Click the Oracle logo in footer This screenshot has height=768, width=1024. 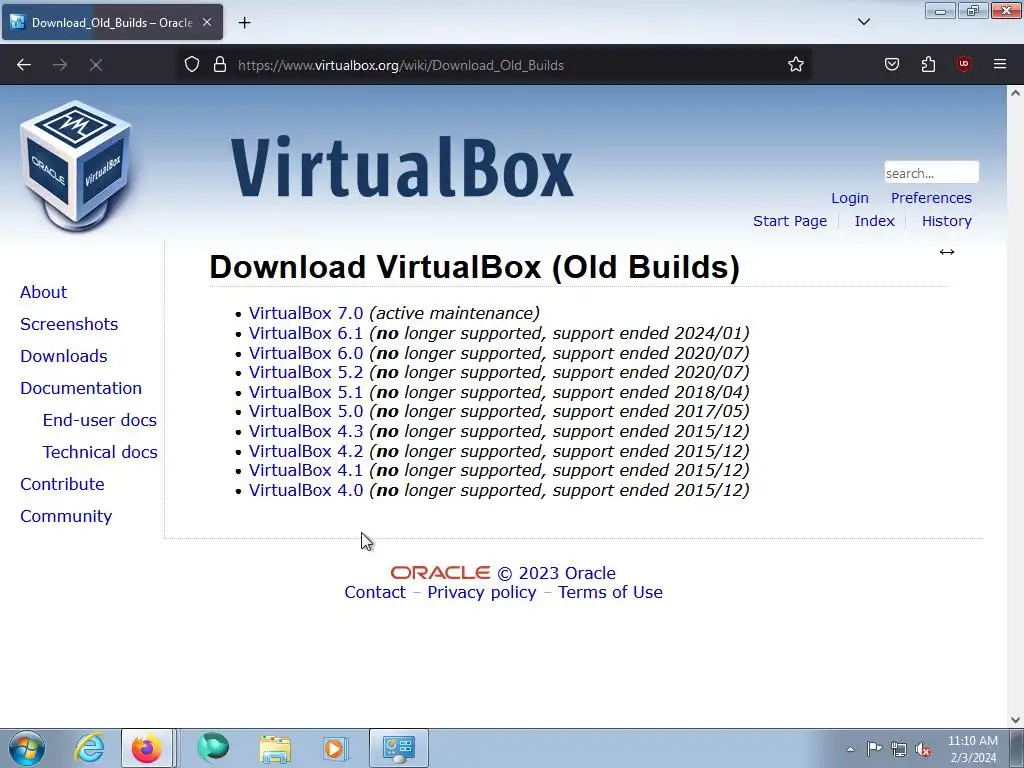coord(440,573)
